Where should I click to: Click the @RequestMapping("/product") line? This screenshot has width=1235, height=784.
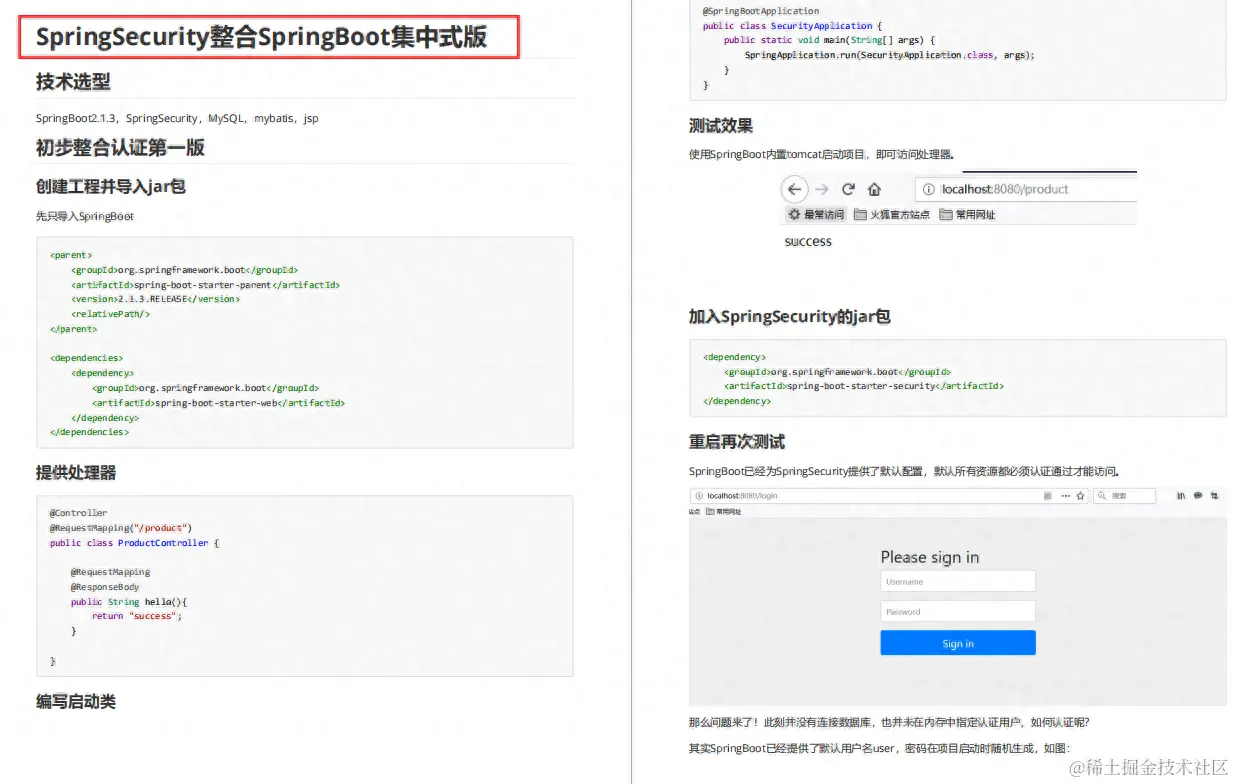(120, 528)
